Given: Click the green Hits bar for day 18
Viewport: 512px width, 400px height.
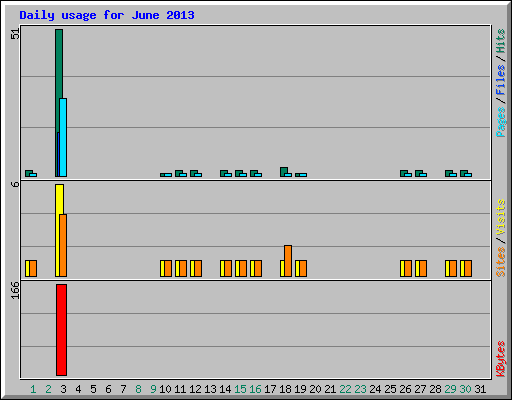Looking at the screenshot, I should click(284, 171).
